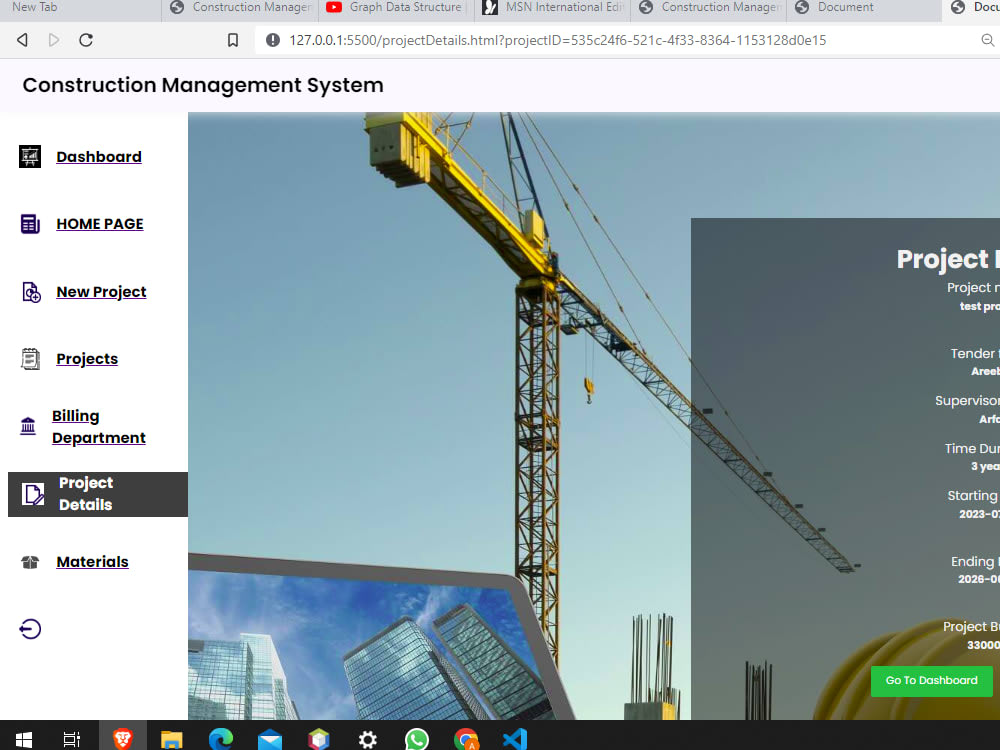
Task: Click the Billing Department bank icon
Action: pos(28,426)
